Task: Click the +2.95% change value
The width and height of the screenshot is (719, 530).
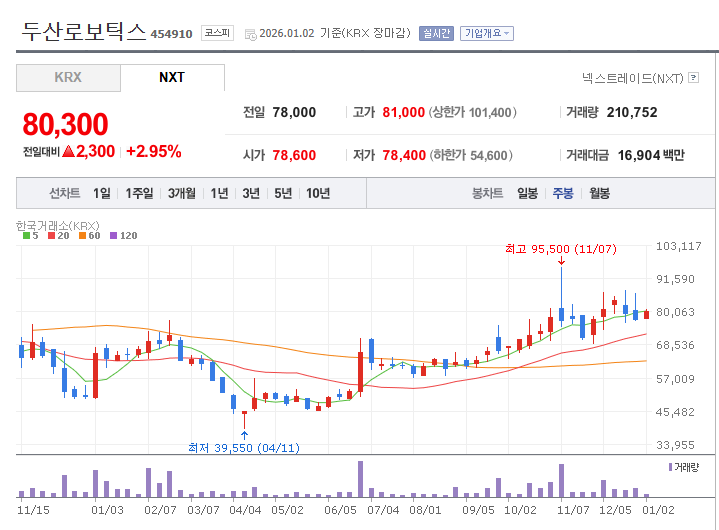Action: click(x=154, y=151)
